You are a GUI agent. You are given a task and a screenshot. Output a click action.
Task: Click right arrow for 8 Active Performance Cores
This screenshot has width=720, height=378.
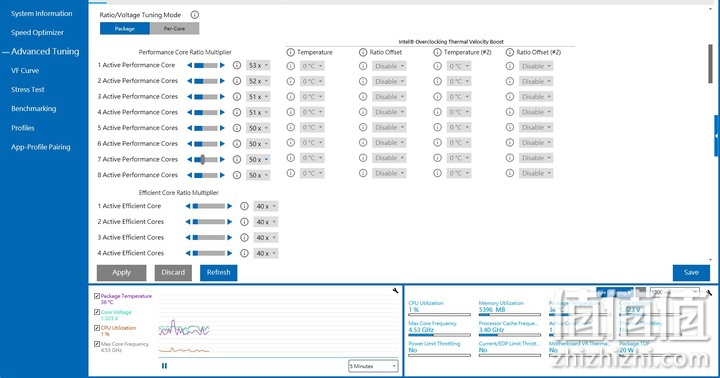(x=222, y=175)
